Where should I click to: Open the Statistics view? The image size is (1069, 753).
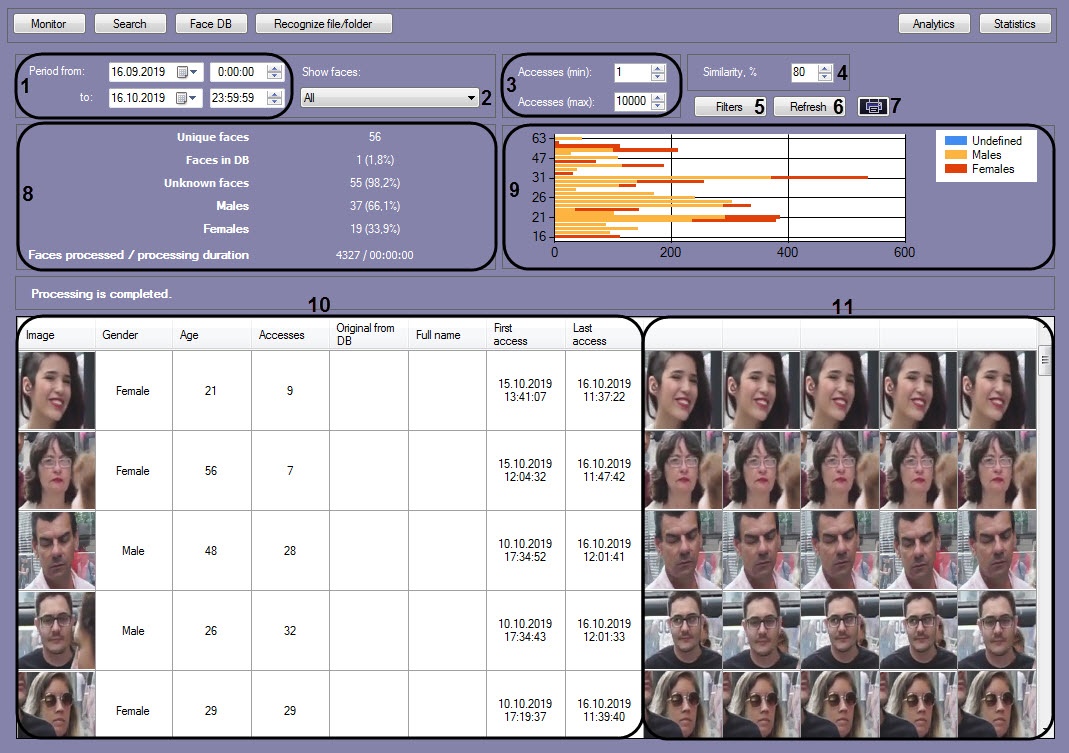coord(1014,23)
